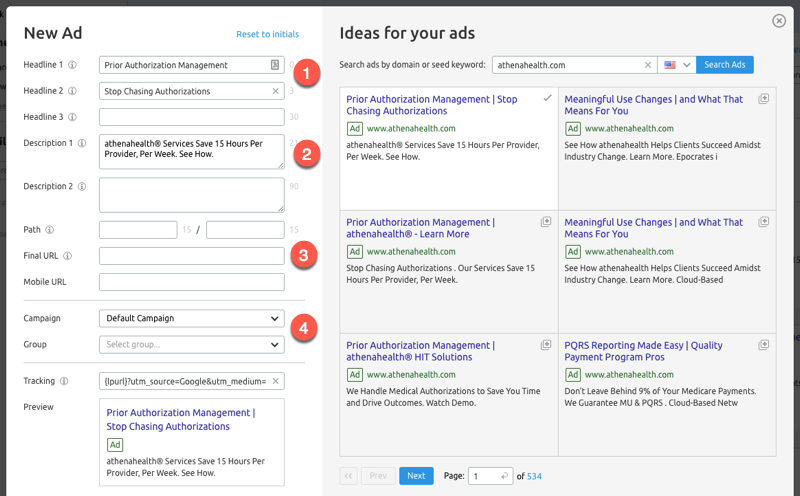Add the 'athenahealth® - Learn More' ad via its plus icon
The image size is (800, 496).
point(546,222)
